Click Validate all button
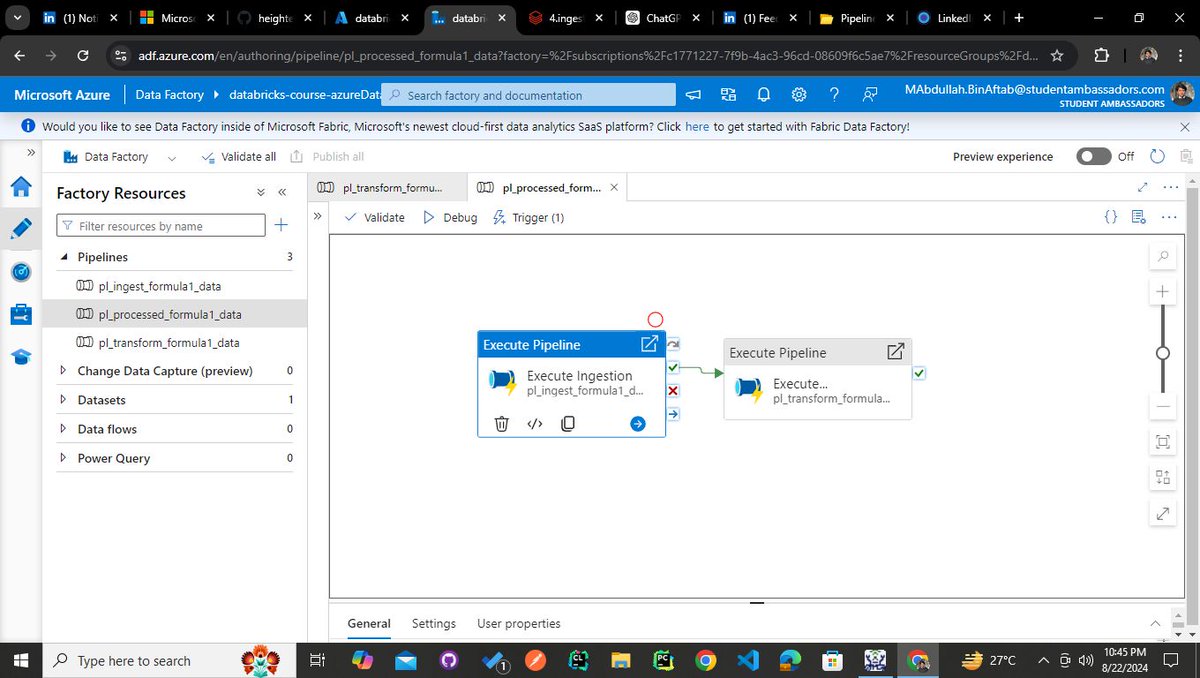The image size is (1200, 678). pos(239,157)
